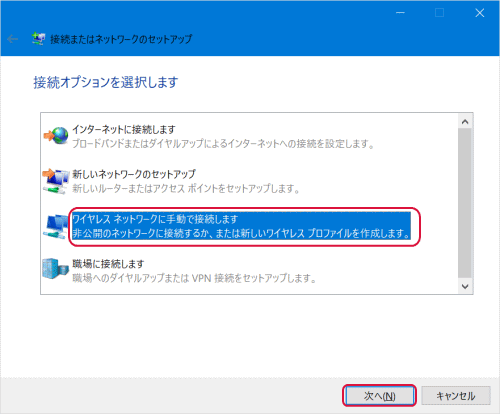Click the computer icon for 新しいネットワークのセットアップ
Viewport: 500px width, 414px height.
(56, 181)
